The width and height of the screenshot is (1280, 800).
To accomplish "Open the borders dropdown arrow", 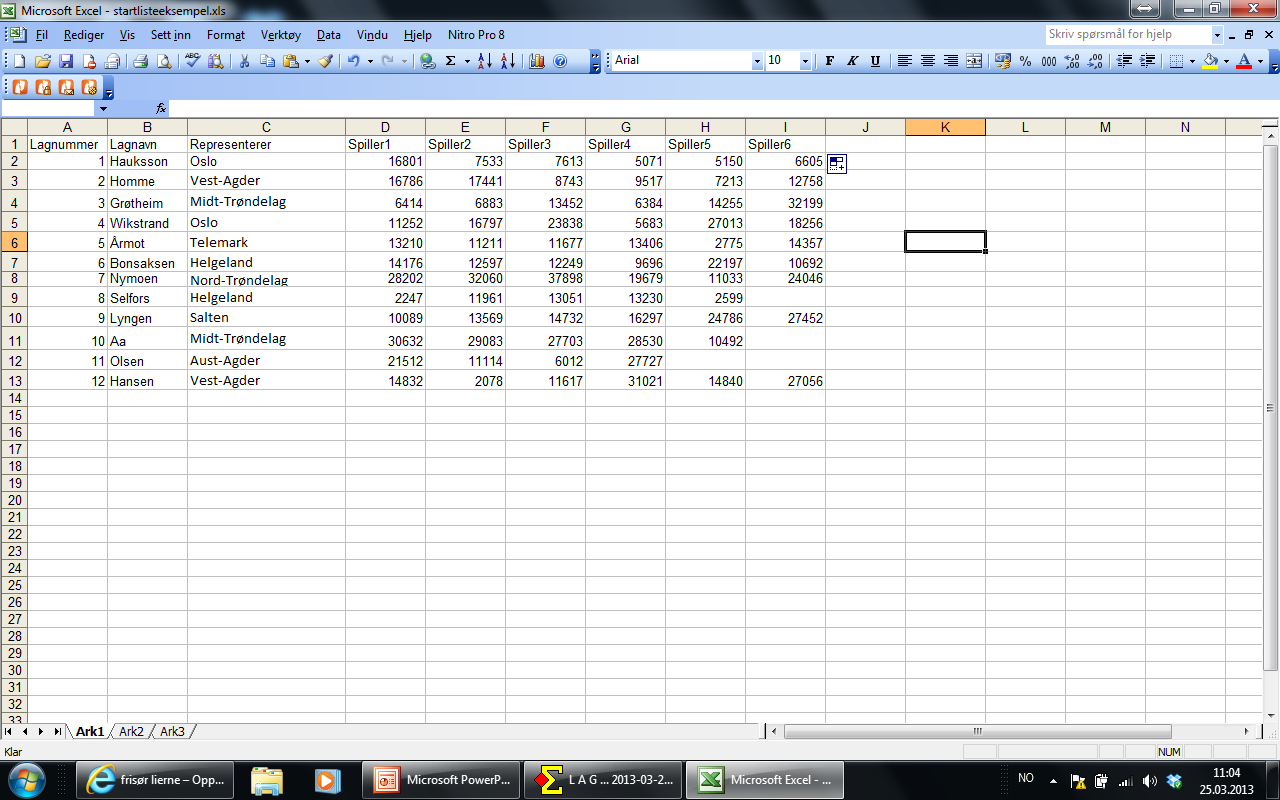I will (1192, 61).
